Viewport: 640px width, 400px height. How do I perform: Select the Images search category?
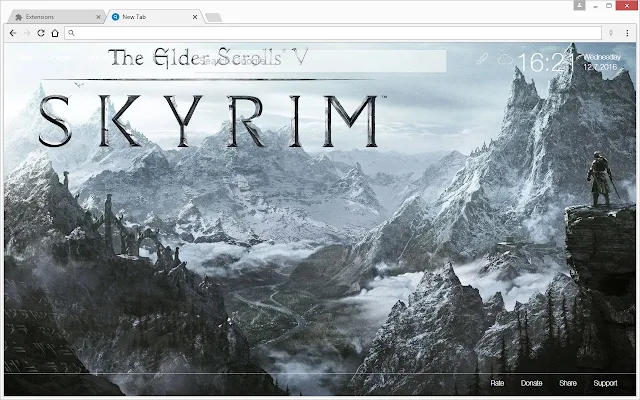[x=60, y=58]
